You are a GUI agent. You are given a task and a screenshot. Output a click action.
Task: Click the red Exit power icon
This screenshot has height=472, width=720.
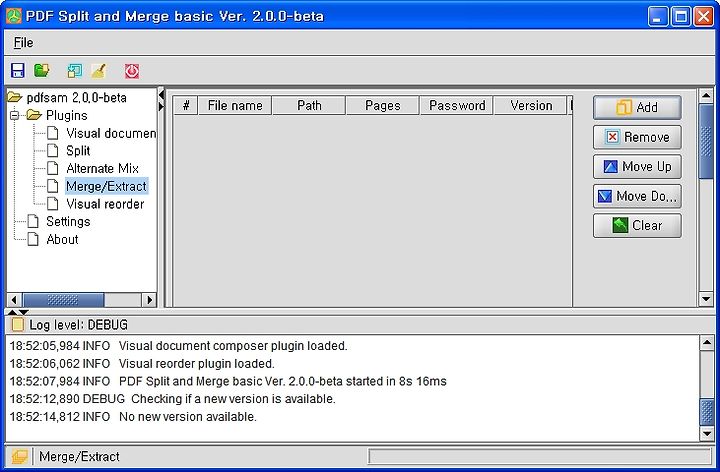[x=132, y=71]
